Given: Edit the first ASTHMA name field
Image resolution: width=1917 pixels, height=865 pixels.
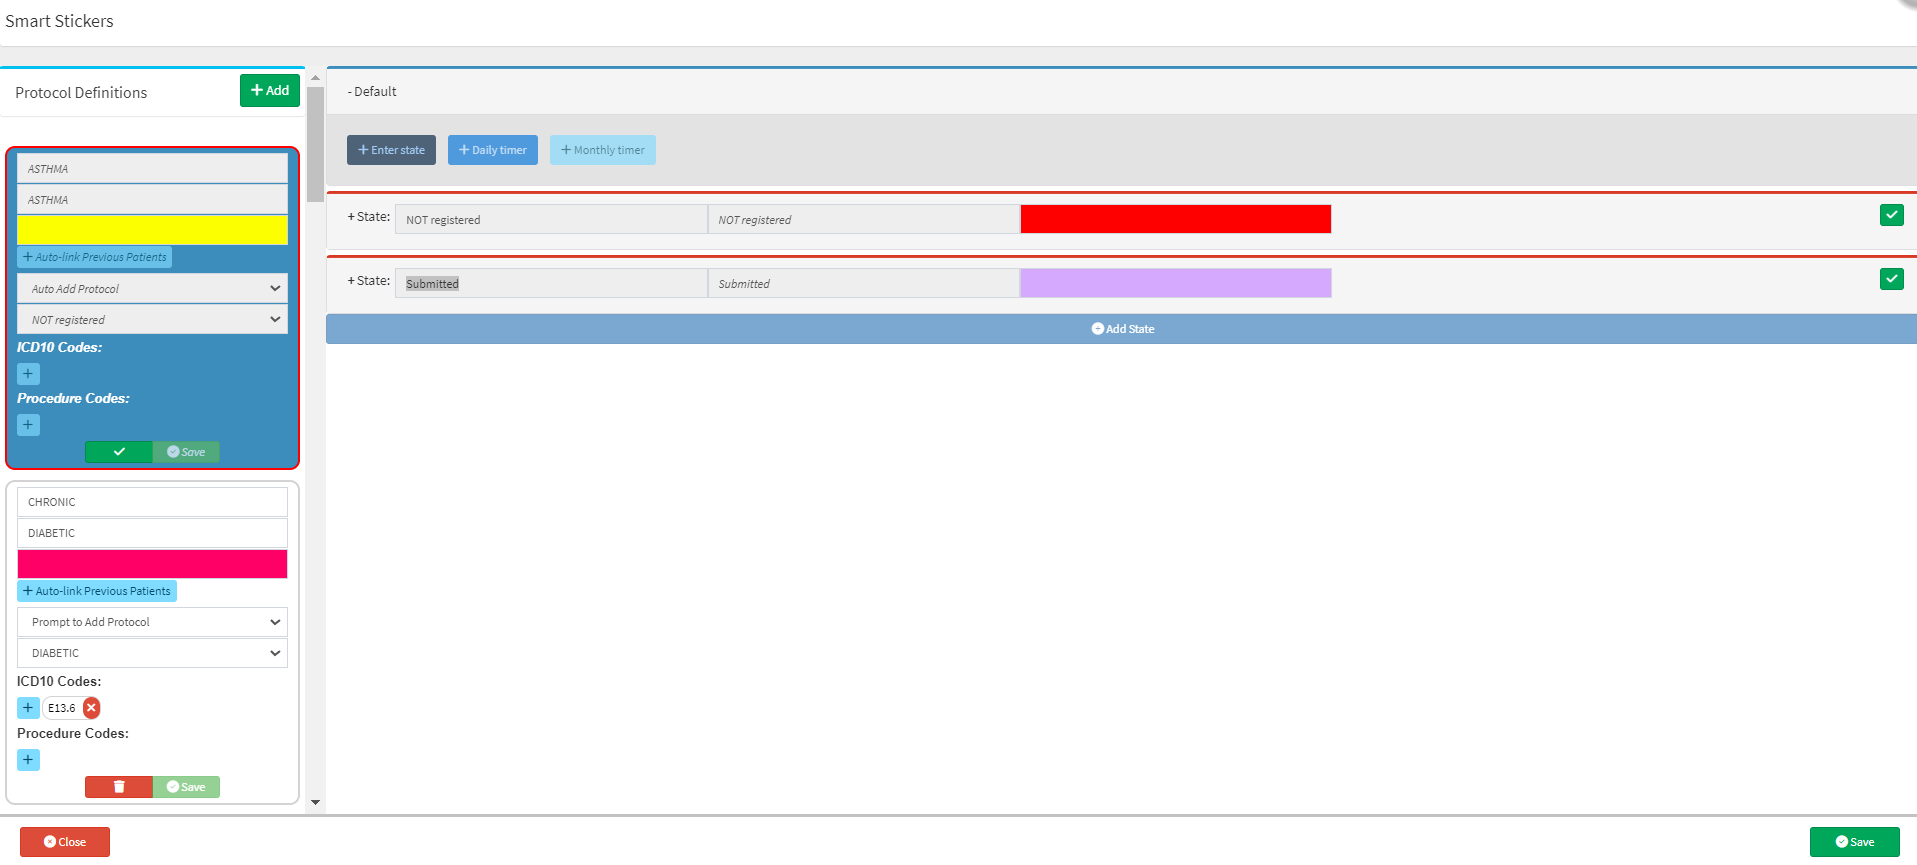Looking at the screenshot, I should click(x=152, y=168).
